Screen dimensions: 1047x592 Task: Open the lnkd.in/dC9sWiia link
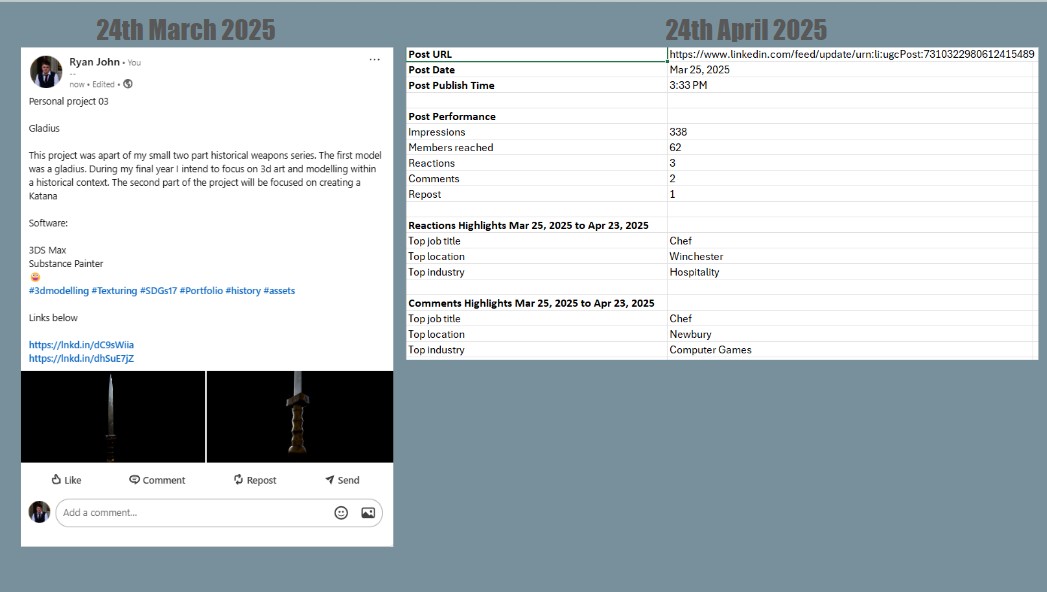[81, 344]
